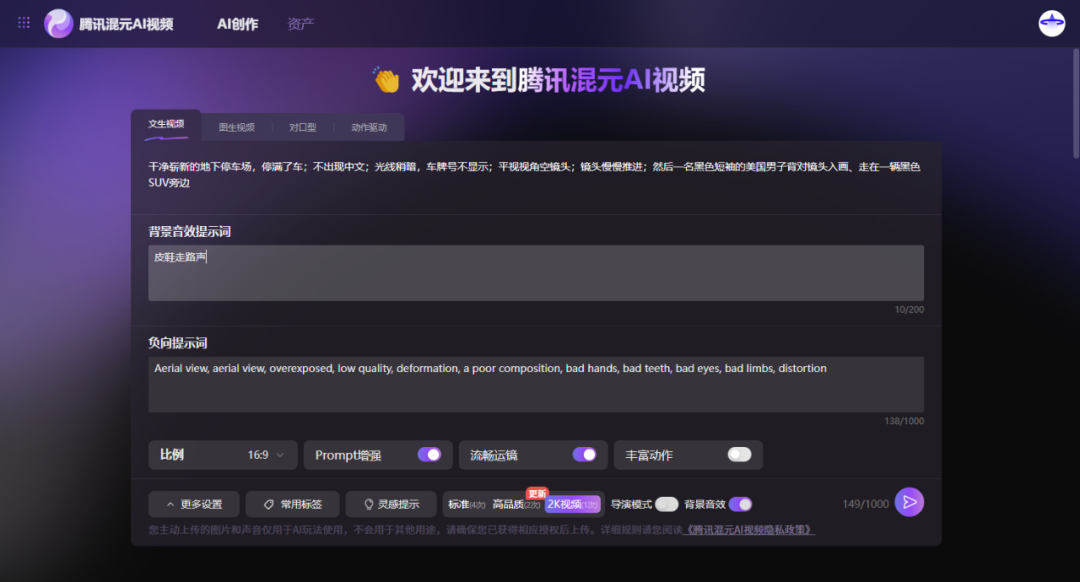The width and height of the screenshot is (1080, 582).
Task: Open the 资产 menu in header
Action: pos(300,24)
